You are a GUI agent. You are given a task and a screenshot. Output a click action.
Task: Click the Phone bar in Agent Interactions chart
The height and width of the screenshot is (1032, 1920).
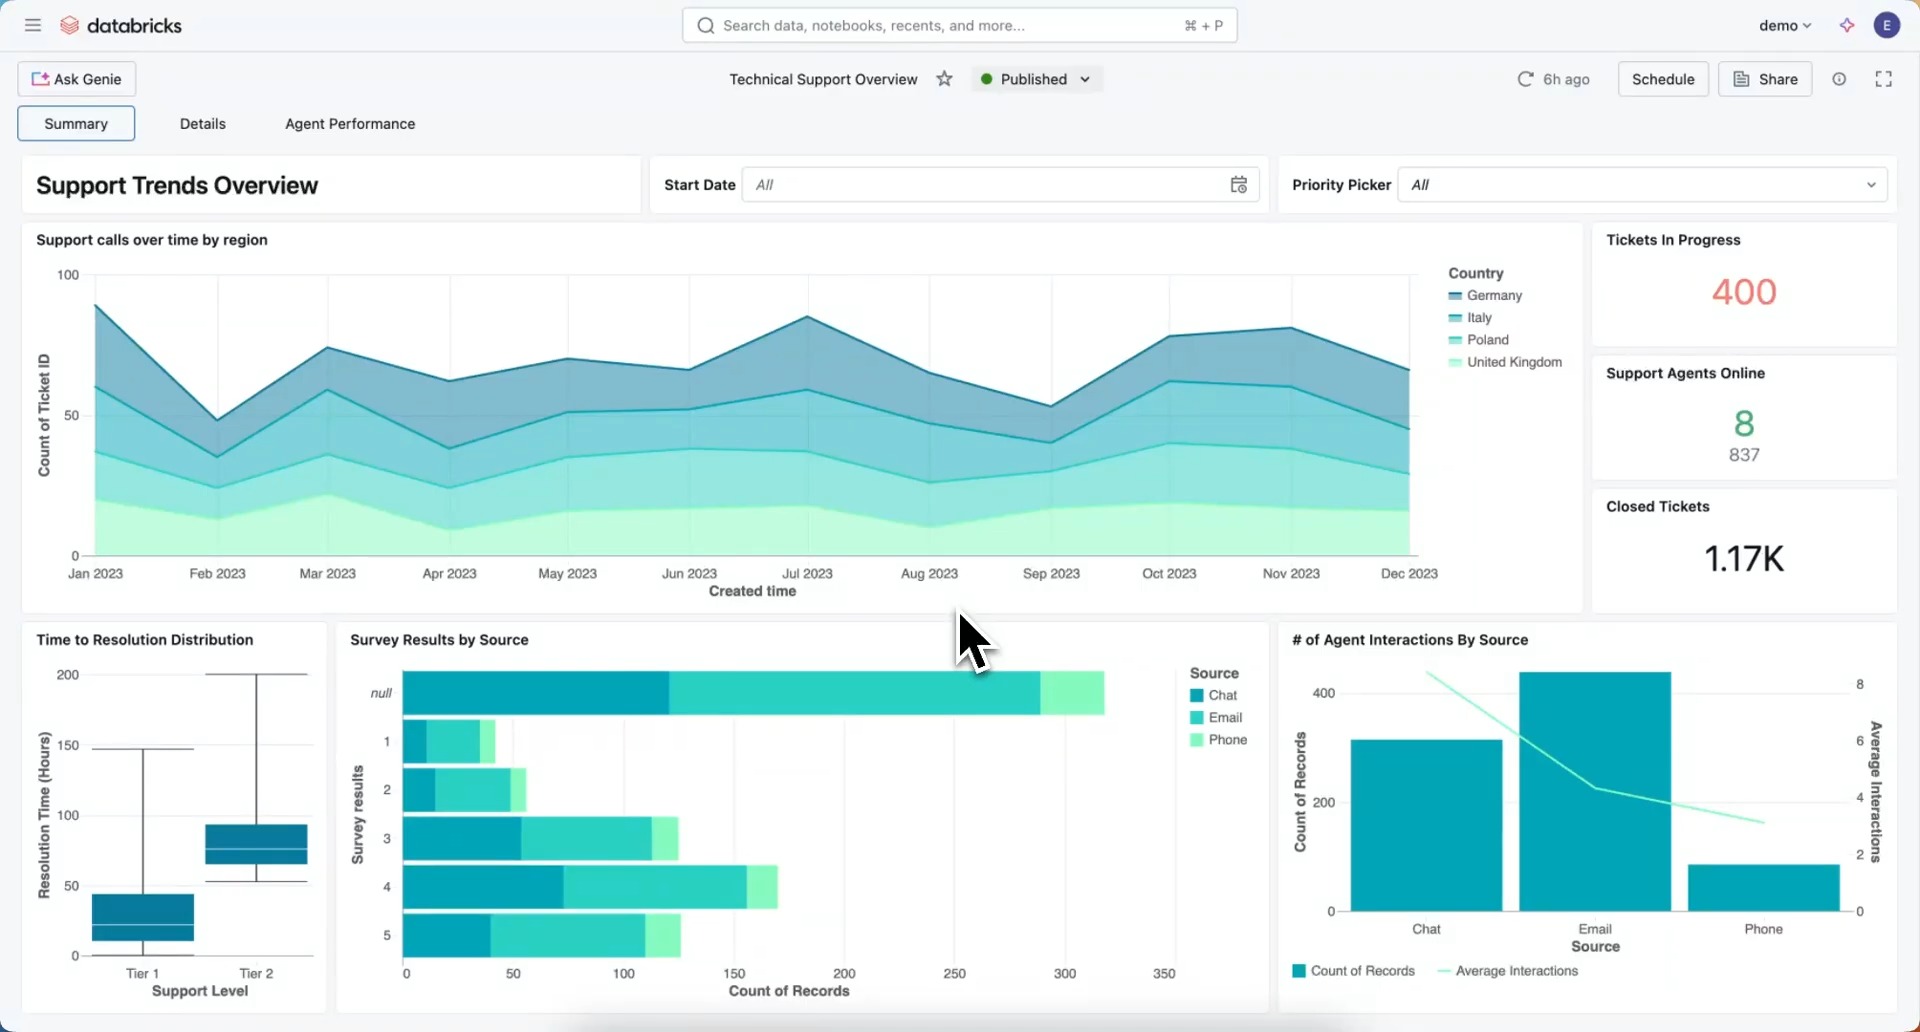[1764, 888]
